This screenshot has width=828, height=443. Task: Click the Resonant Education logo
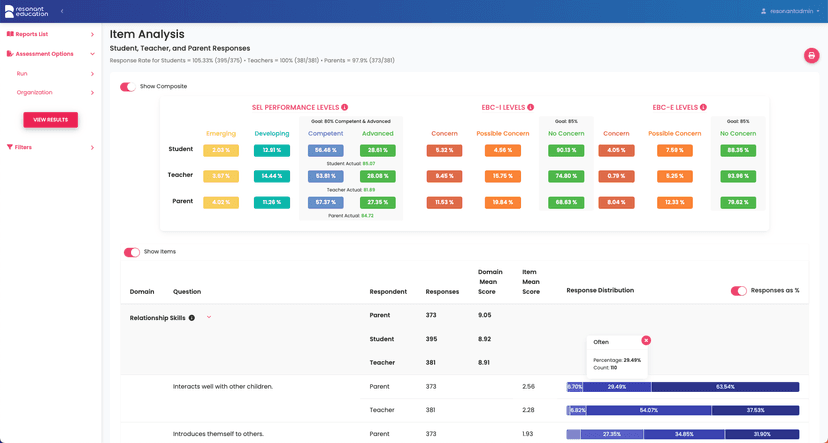(x=24, y=11)
